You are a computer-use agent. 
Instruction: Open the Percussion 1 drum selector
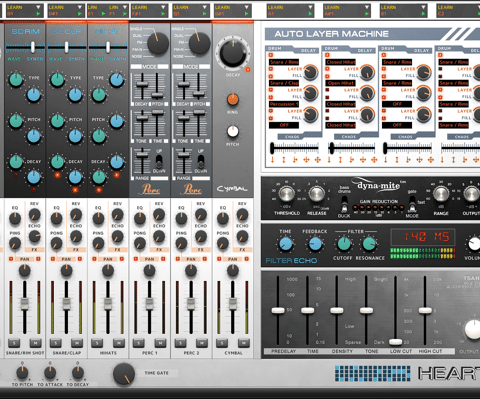284,104
